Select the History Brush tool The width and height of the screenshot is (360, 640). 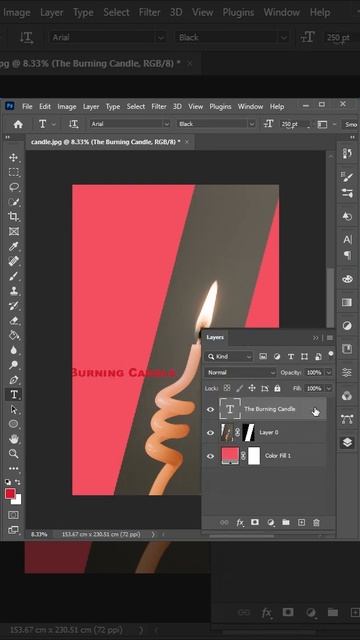point(13,305)
